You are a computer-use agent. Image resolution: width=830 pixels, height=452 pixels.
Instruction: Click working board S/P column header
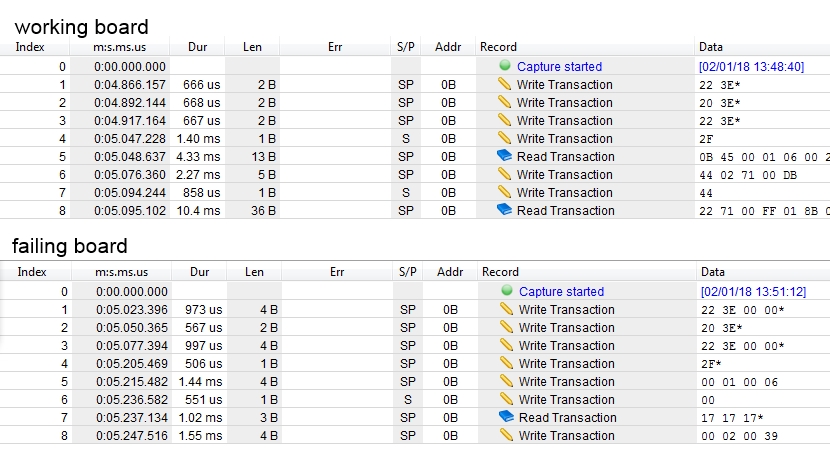pos(406,47)
